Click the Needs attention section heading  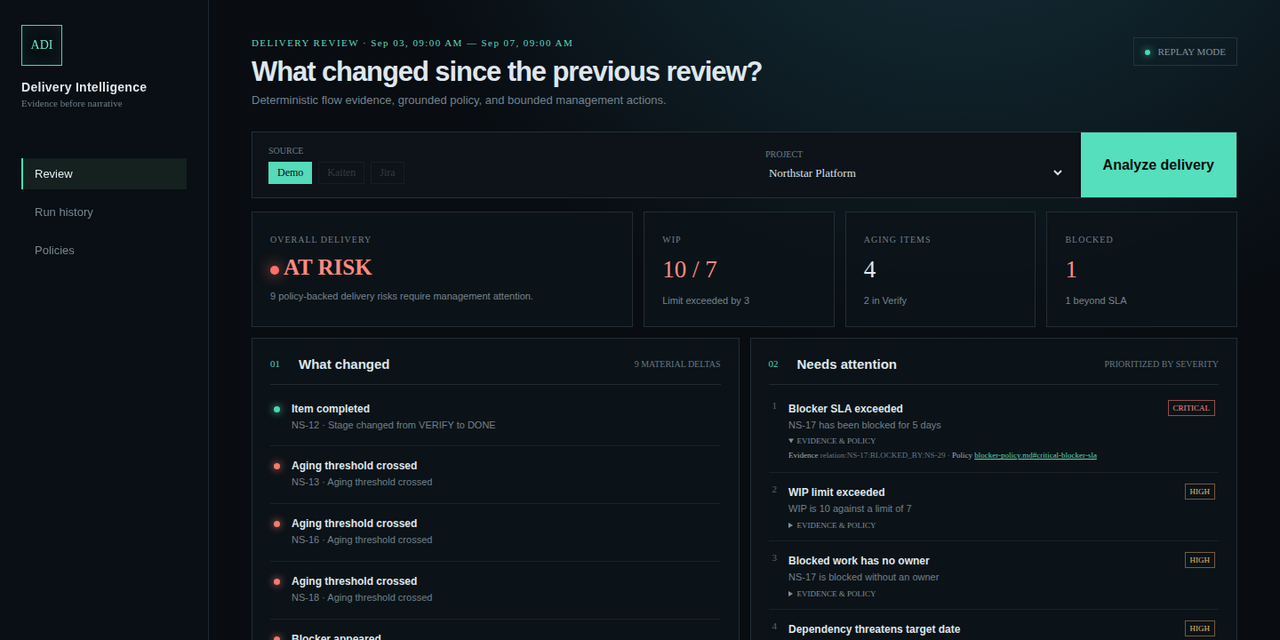click(x=846, y=365)
